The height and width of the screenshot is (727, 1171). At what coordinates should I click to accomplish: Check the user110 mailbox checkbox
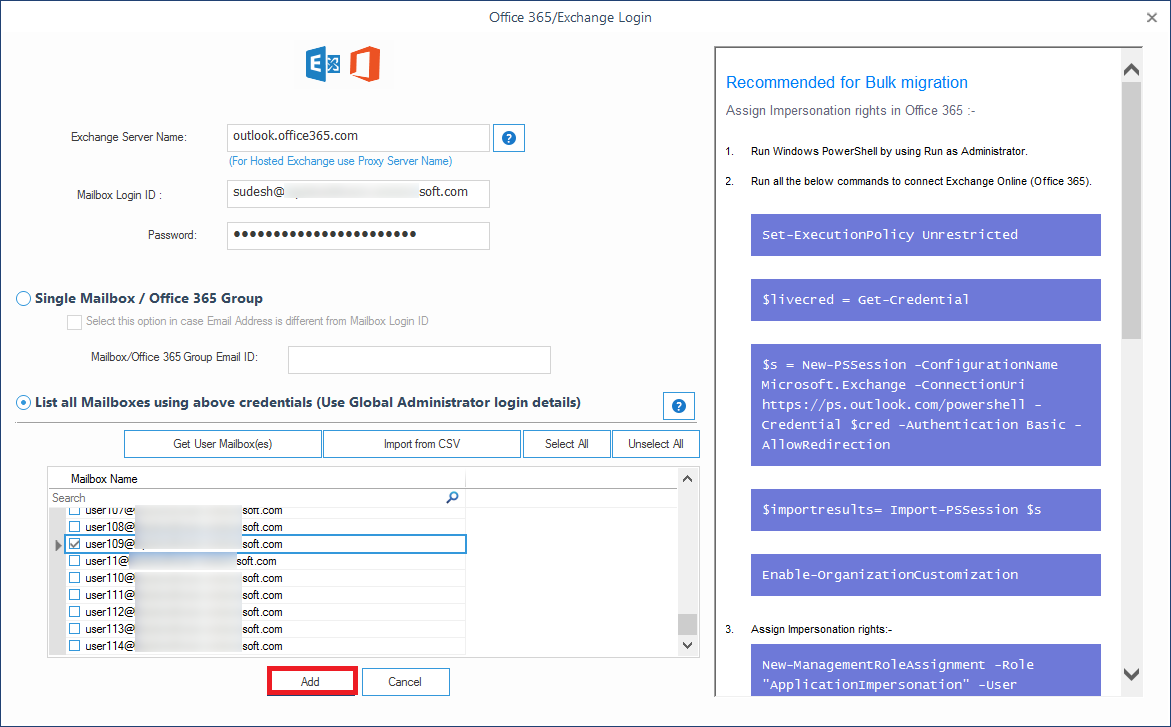coord(74,578)
